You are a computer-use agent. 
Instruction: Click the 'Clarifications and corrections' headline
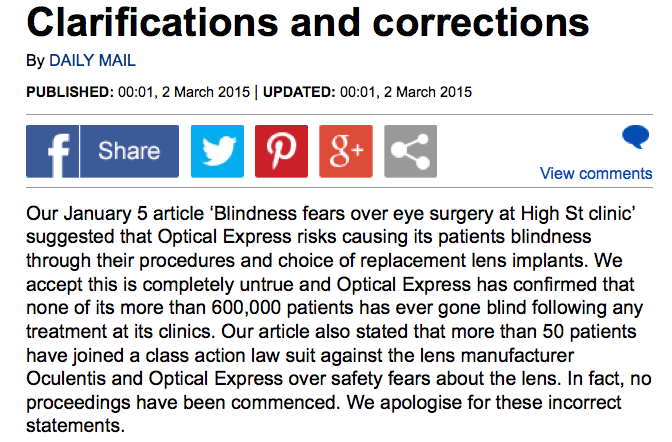coord(308,22)
